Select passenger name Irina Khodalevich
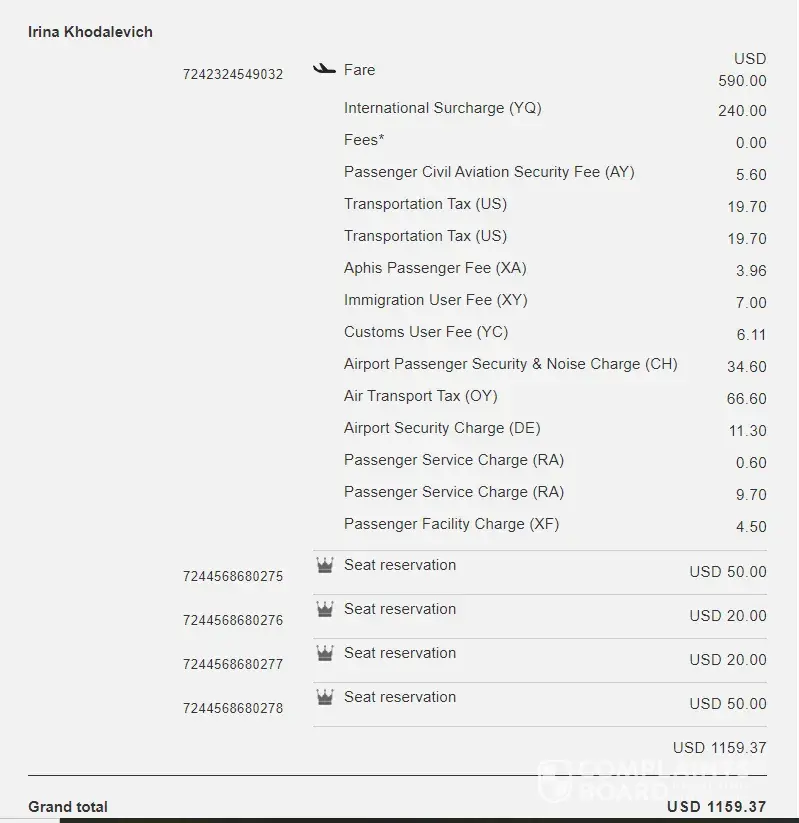The height and width of the screenshot is (823, 799). pyautogui.click(x=90, y=32)
